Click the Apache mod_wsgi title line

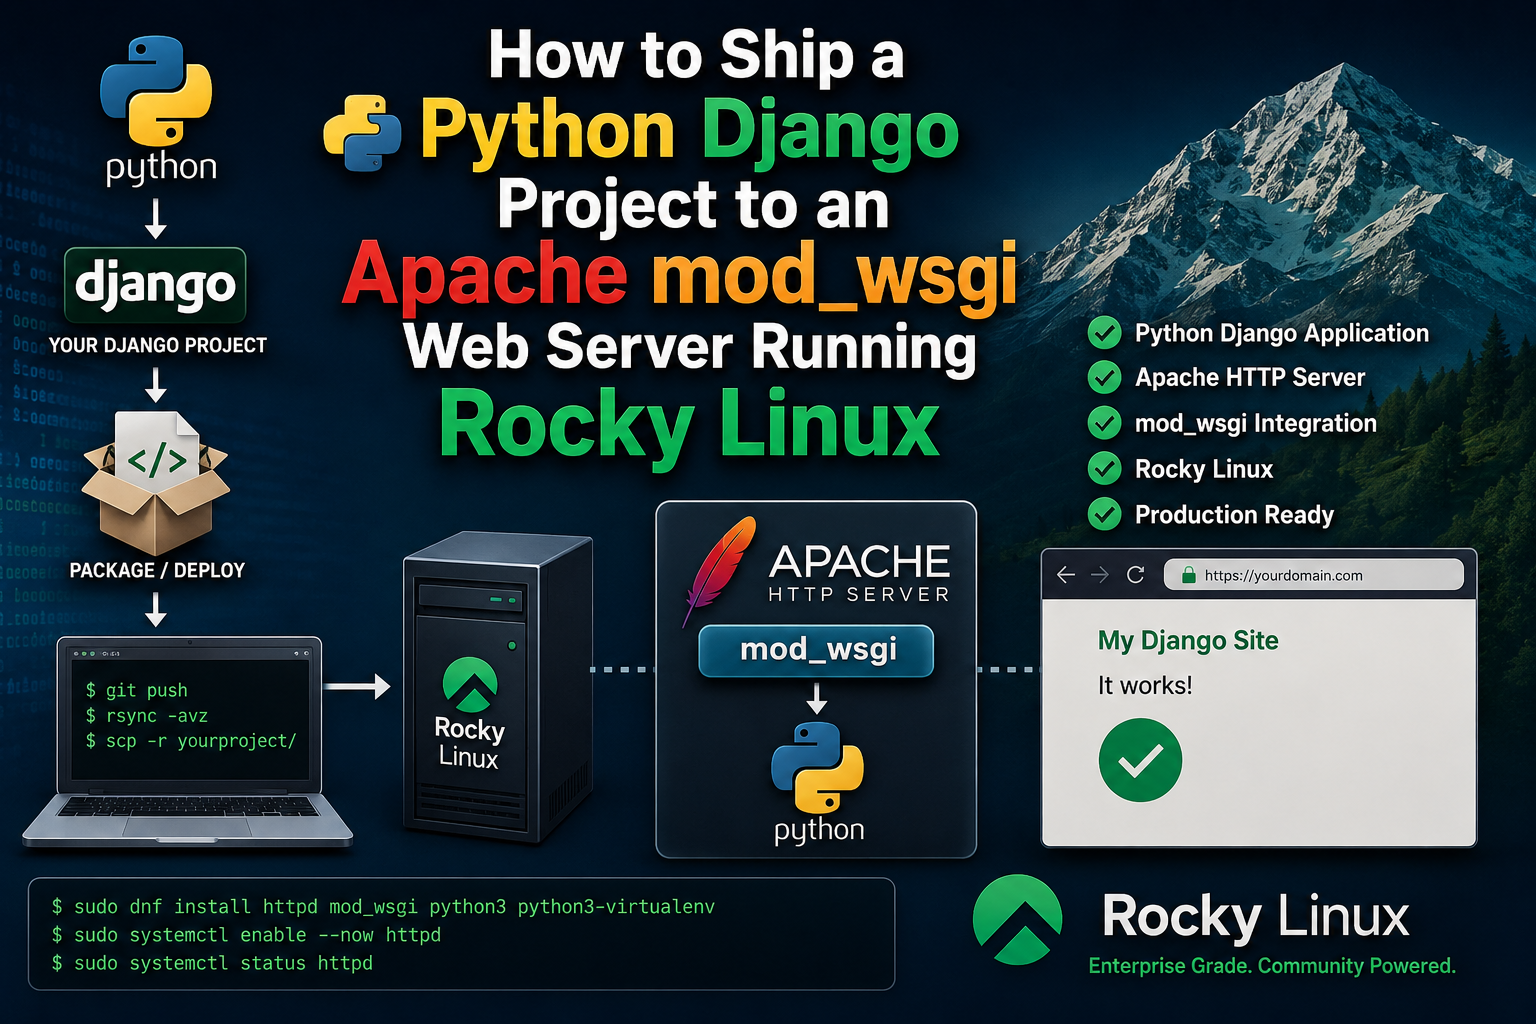[679, 274]
